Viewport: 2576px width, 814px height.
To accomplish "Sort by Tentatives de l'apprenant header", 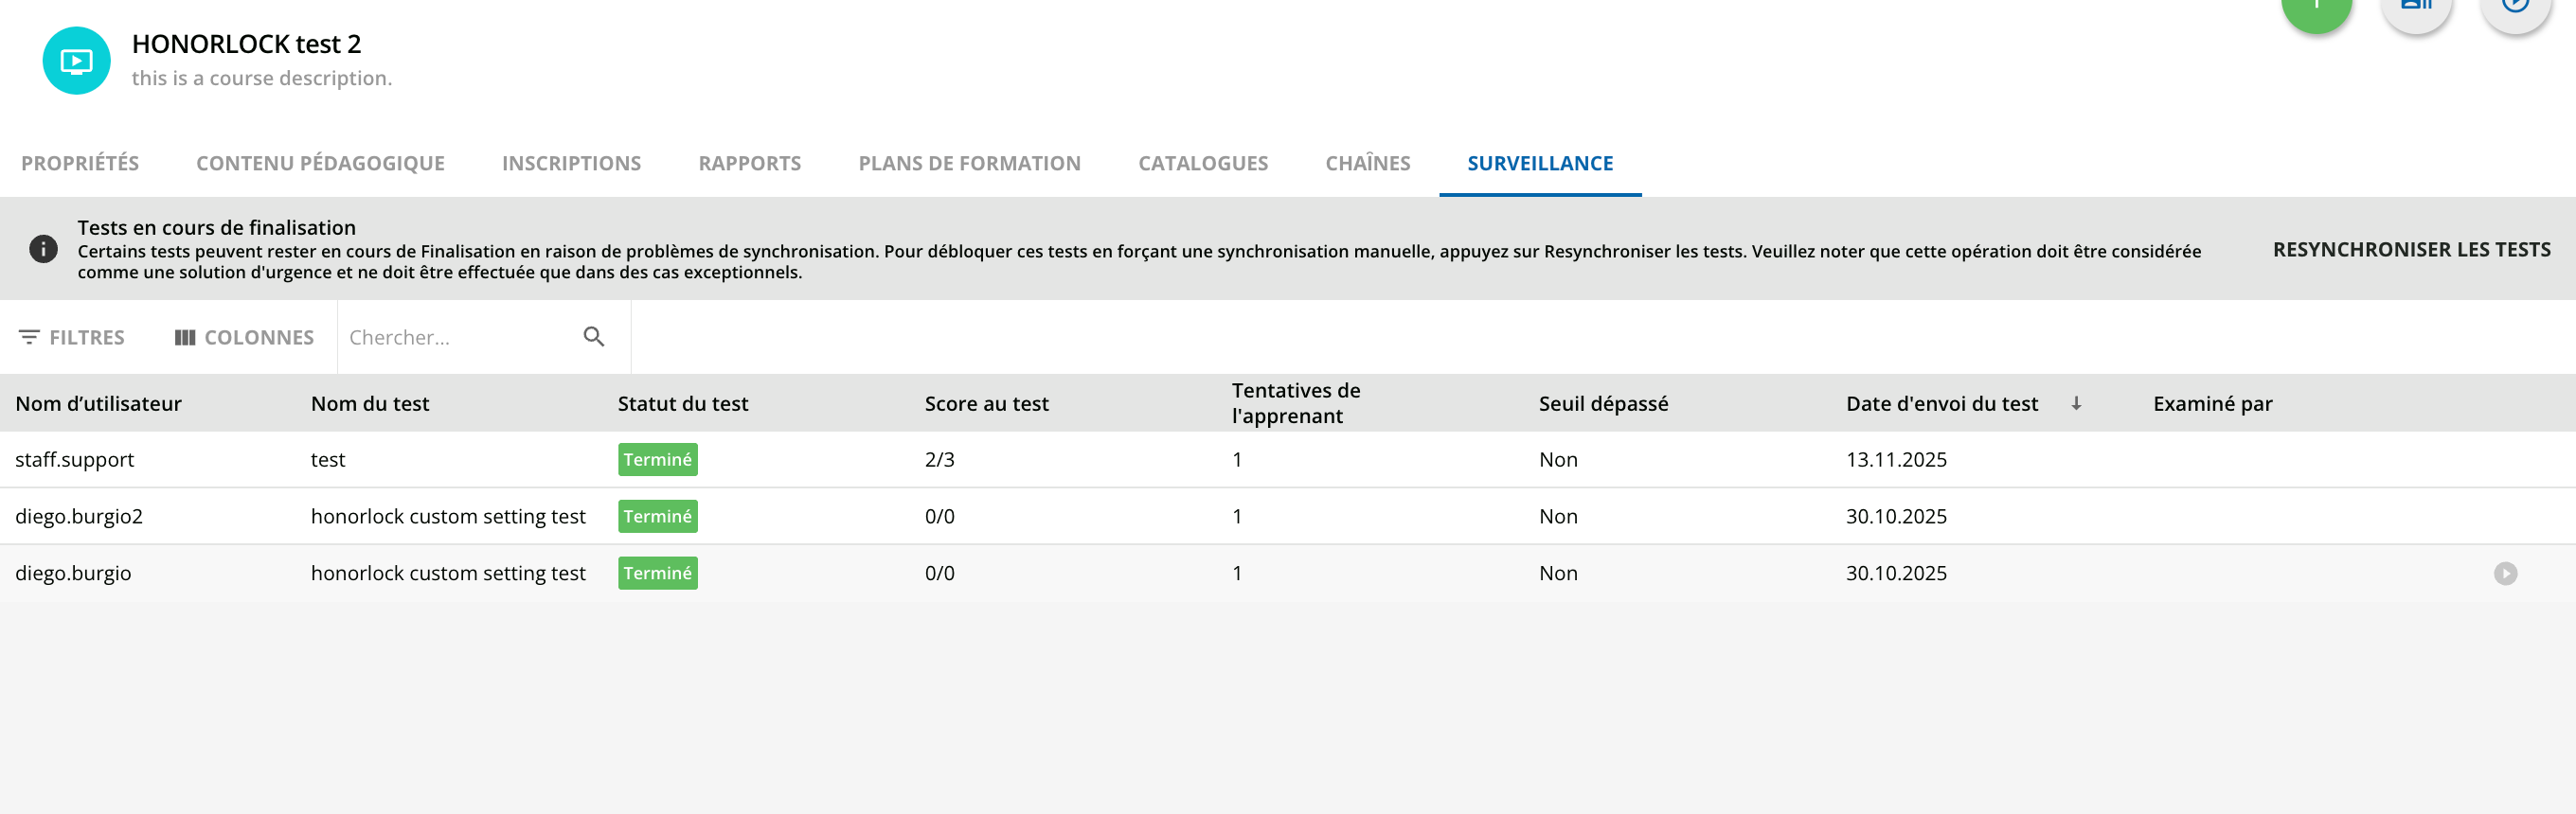I will pyautogui.click(x=1296, y=403).
